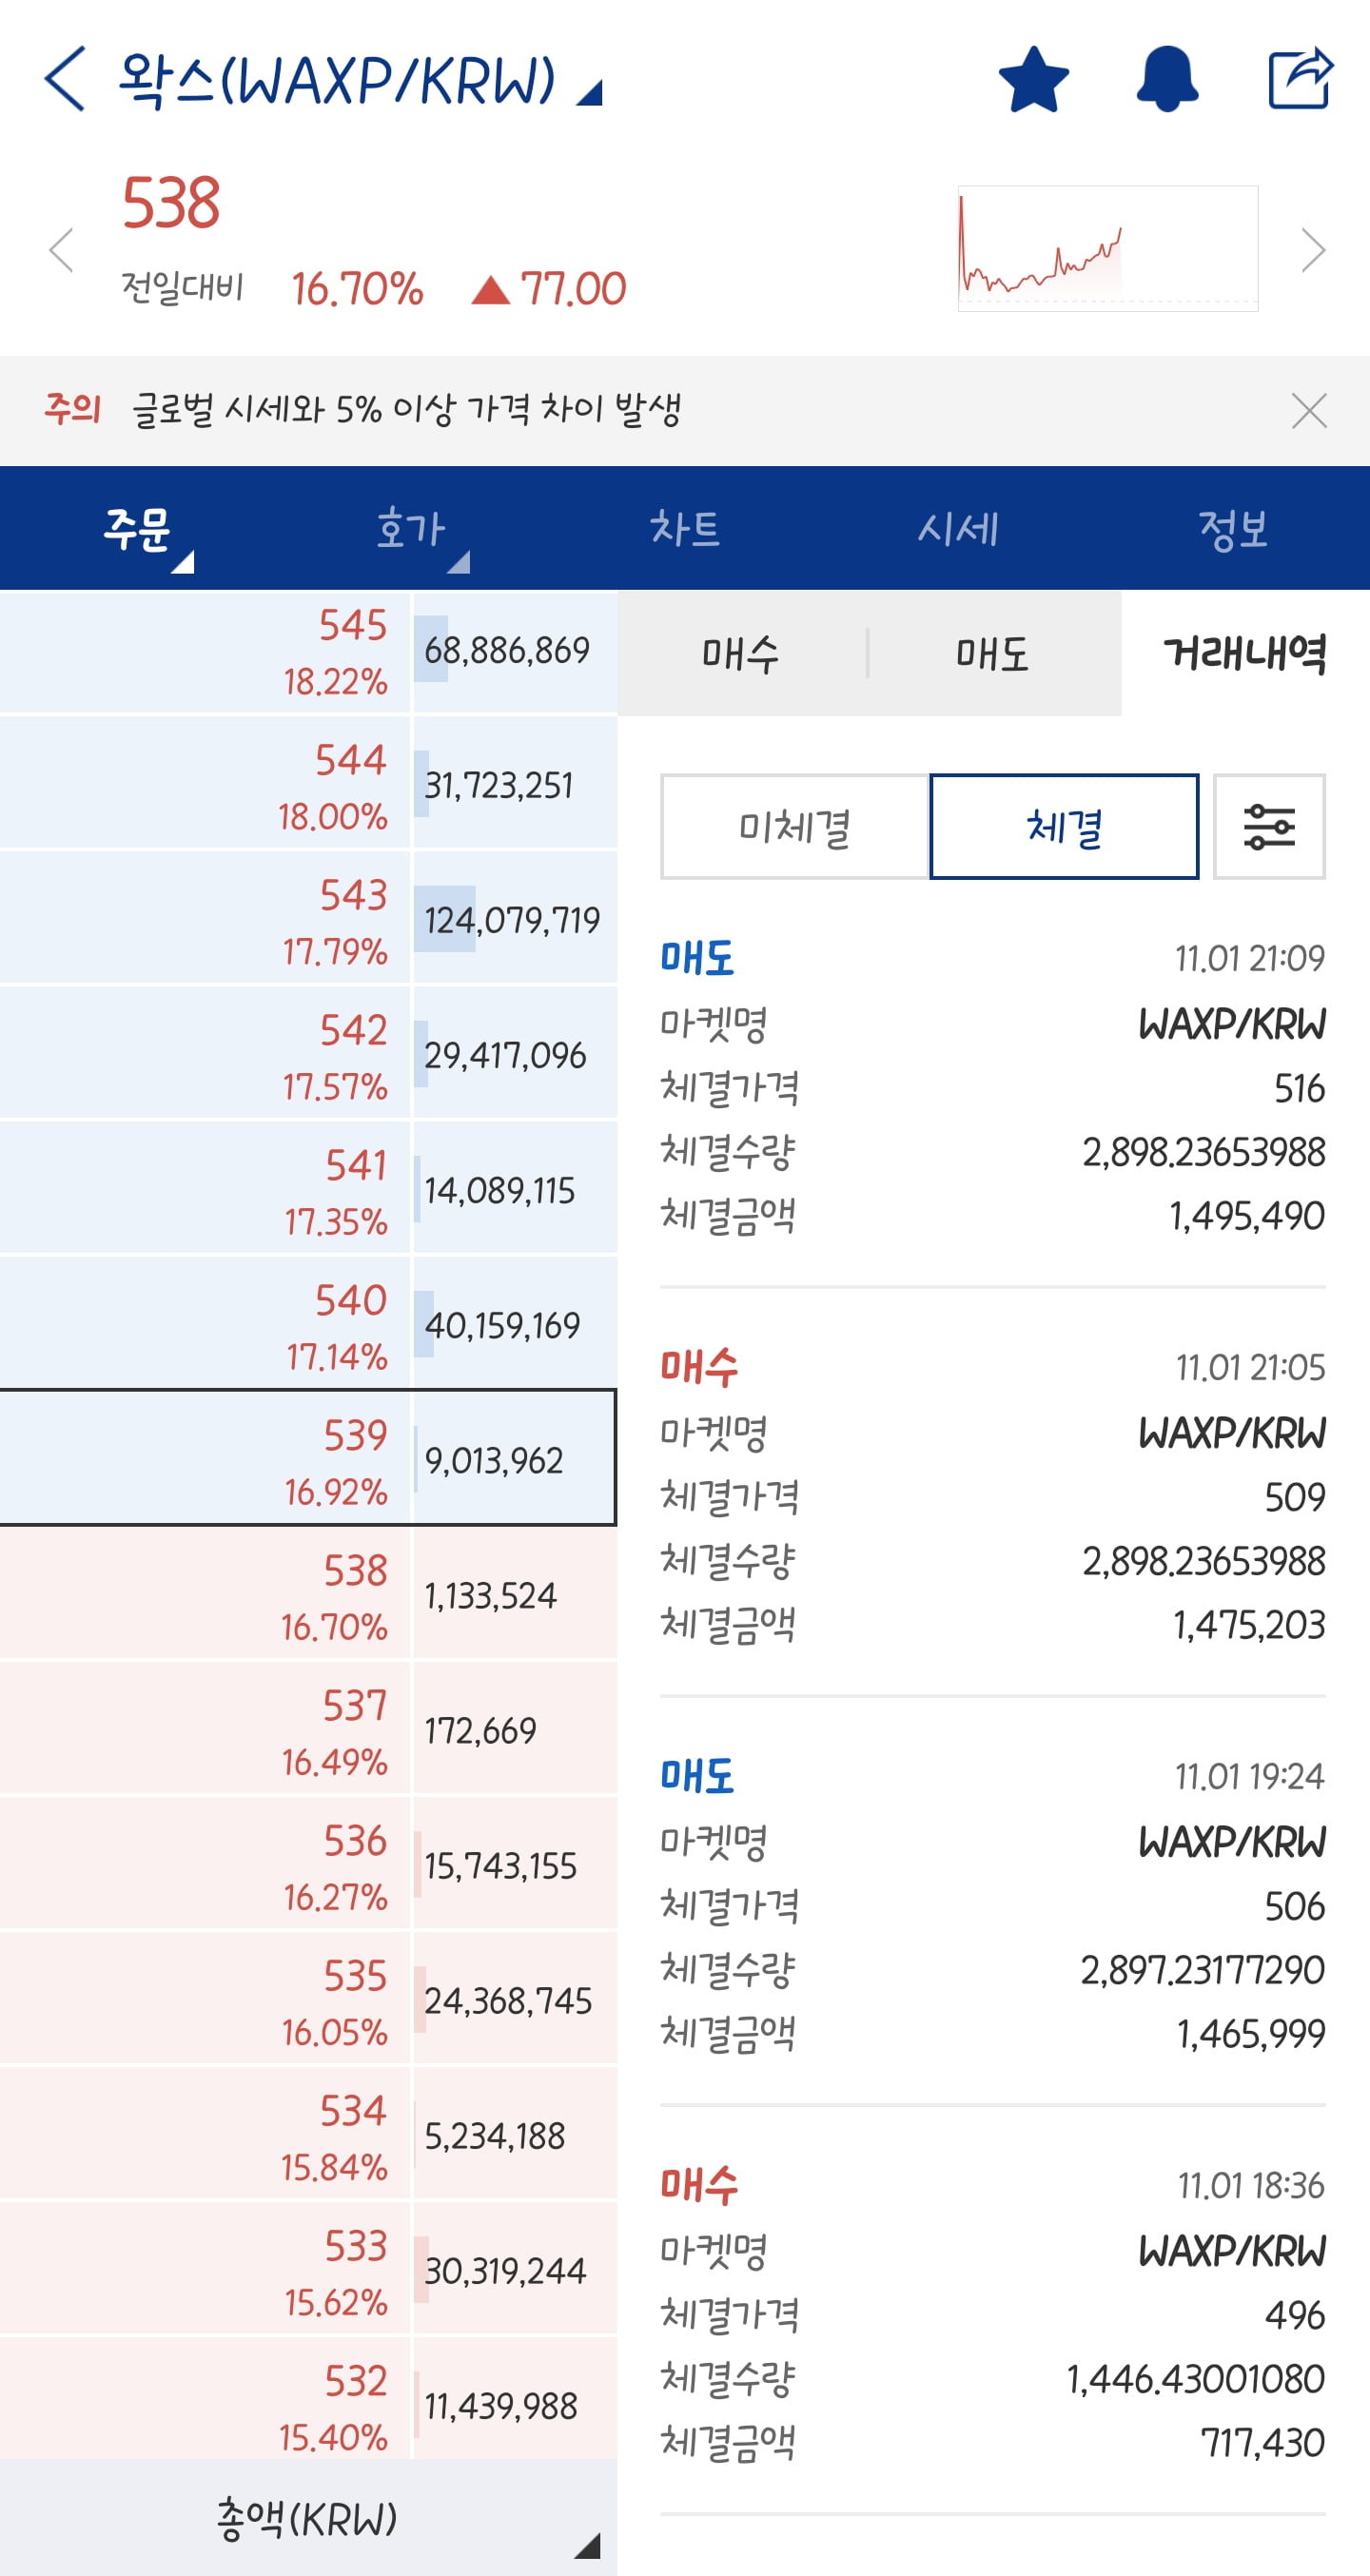This screenshot has height=2576, width=1370.
Task: Toggle the favorite star icon
Action: pyautogui.click(x=1034, y=79)
